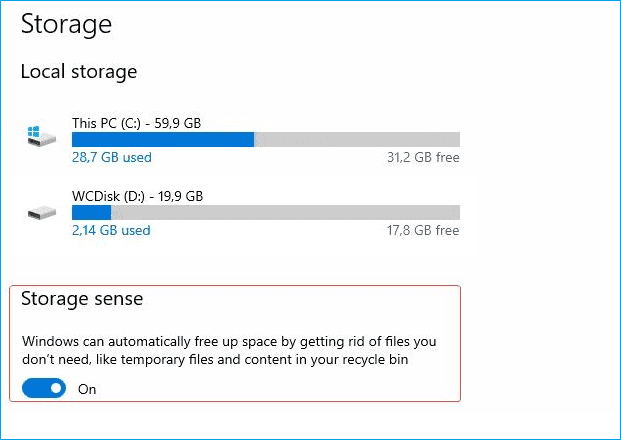Click the "On" label beside the toggle
This screenshot has width=621, height=440.
[x=87, y=389]
